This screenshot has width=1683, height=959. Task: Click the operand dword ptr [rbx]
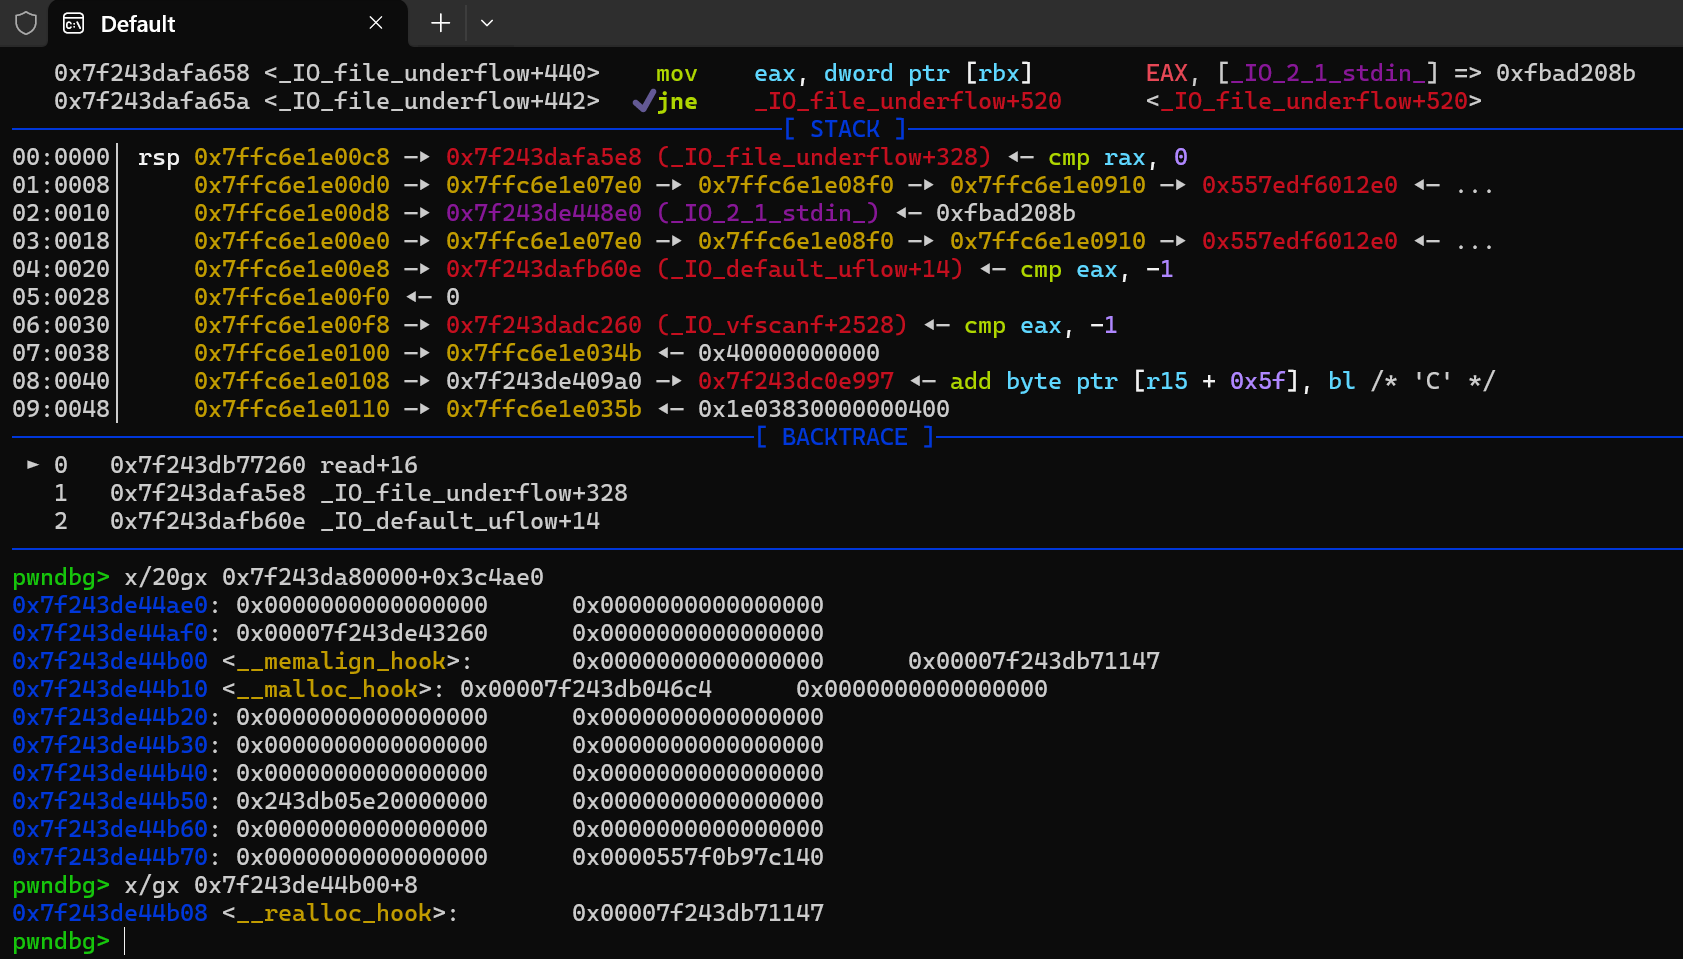[928, 73]
